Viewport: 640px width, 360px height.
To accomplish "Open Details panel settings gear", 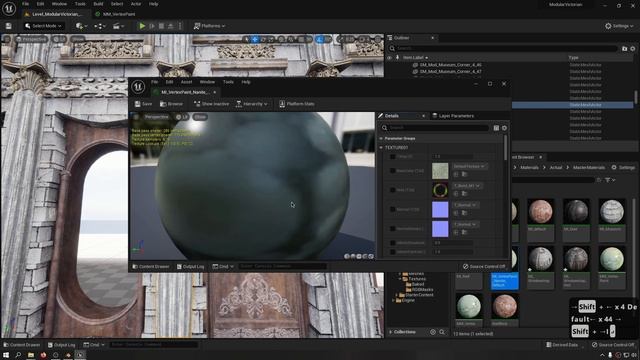I will point(504,128).
